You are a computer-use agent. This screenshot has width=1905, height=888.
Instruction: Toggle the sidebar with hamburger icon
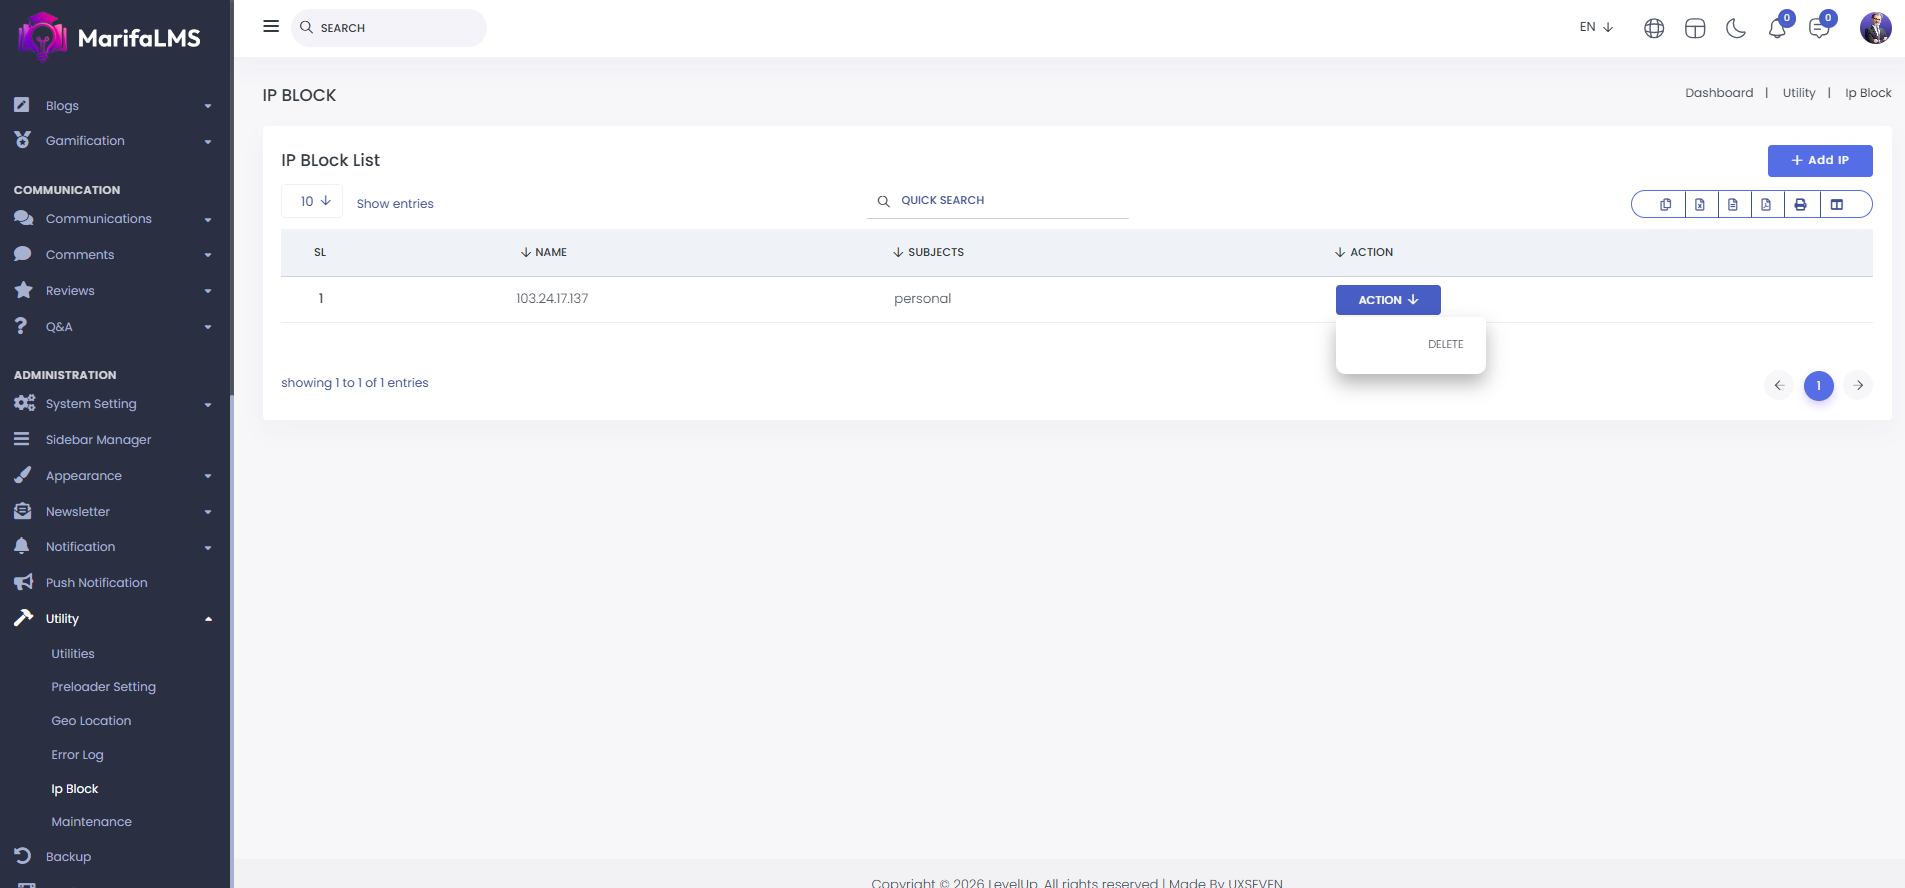(x=271, y=27)
